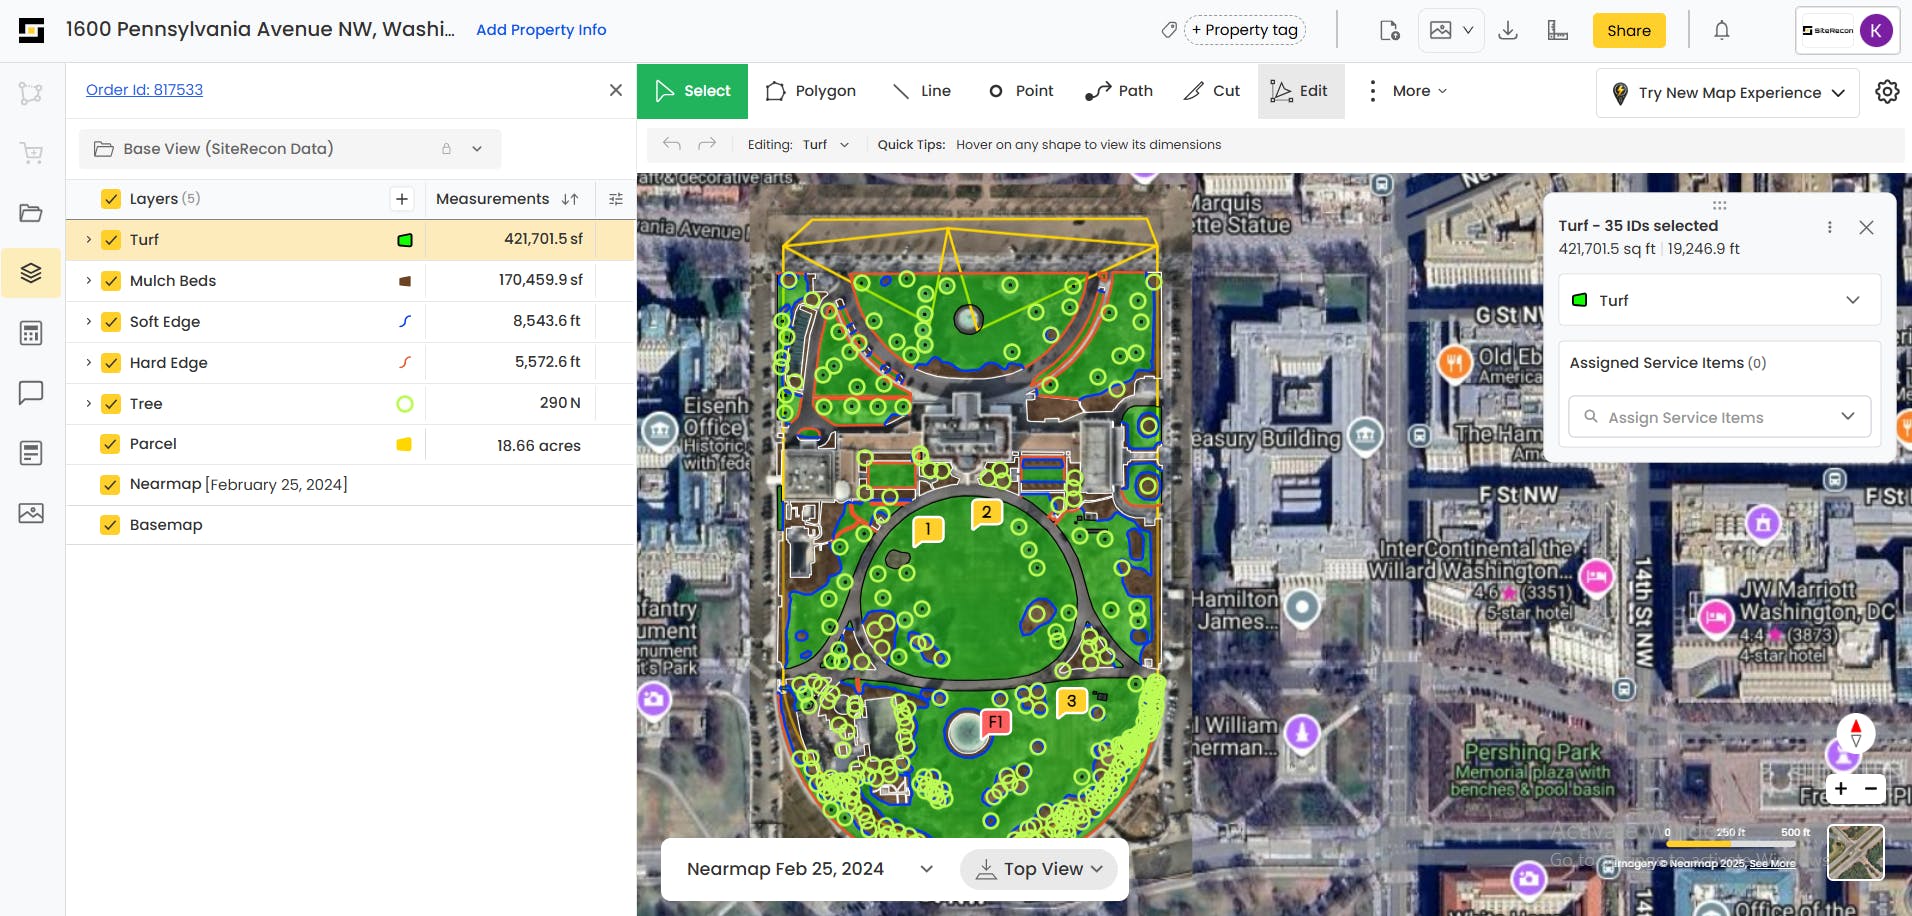
Task: Undo the last edit
Action: pyautogui.click(x=672, y=144)
